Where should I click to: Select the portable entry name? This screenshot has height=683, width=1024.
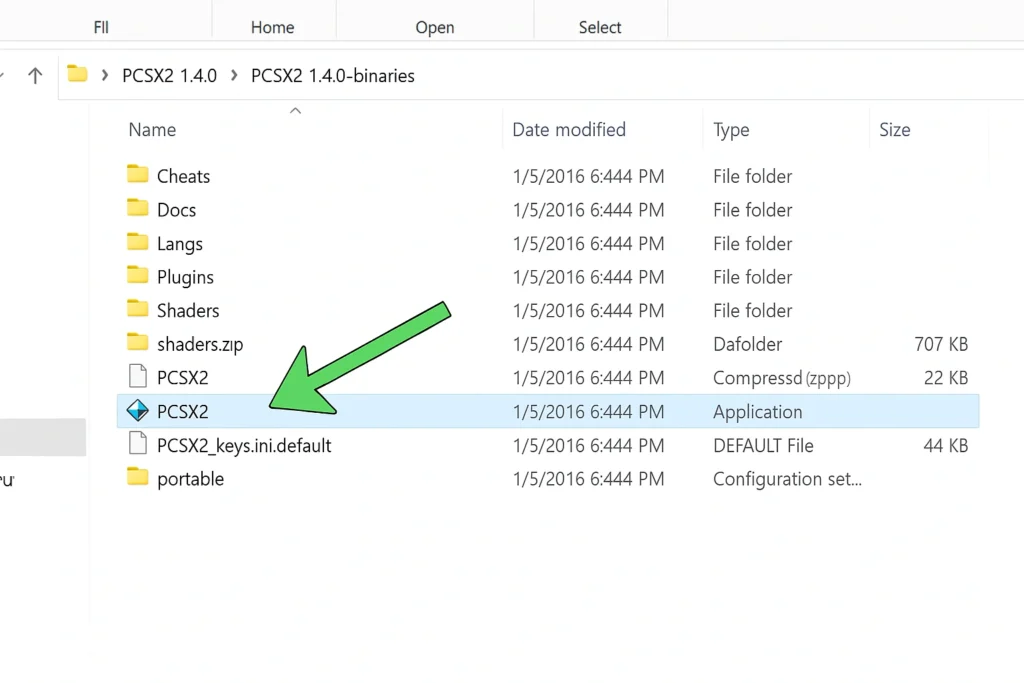click(x=190, y=479)
